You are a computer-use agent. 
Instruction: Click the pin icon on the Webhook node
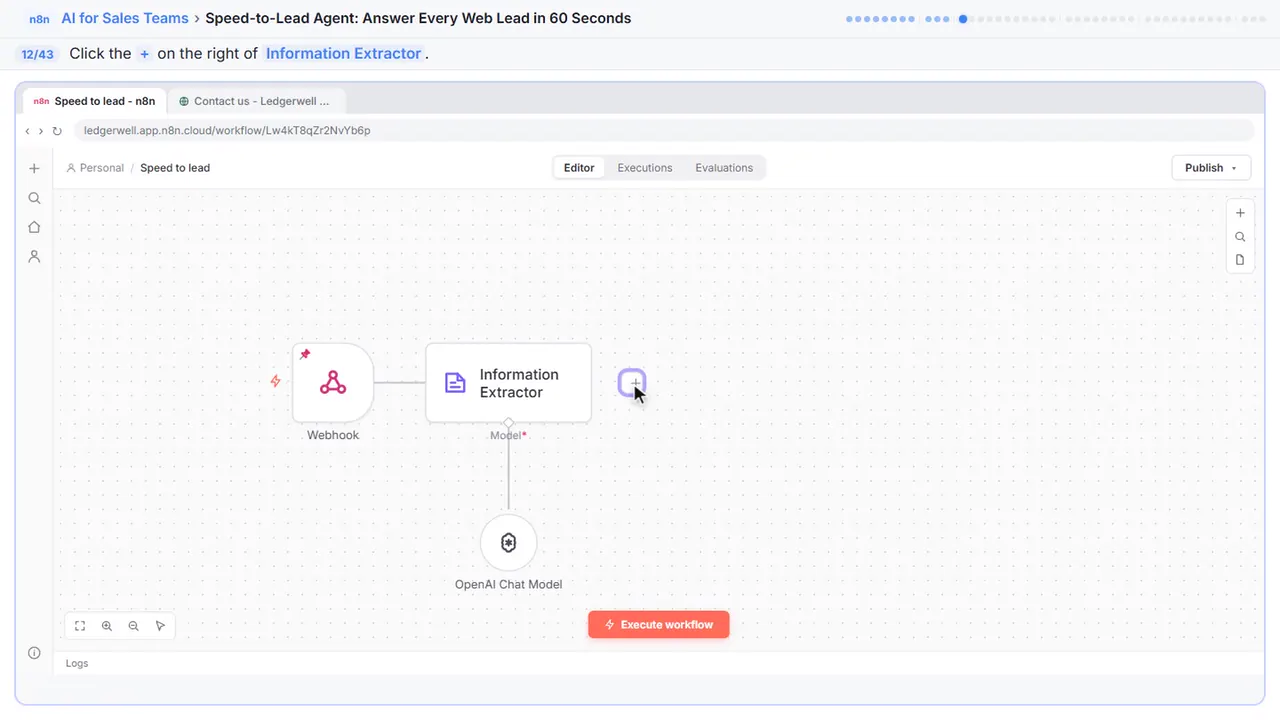(x=305, y=354)
